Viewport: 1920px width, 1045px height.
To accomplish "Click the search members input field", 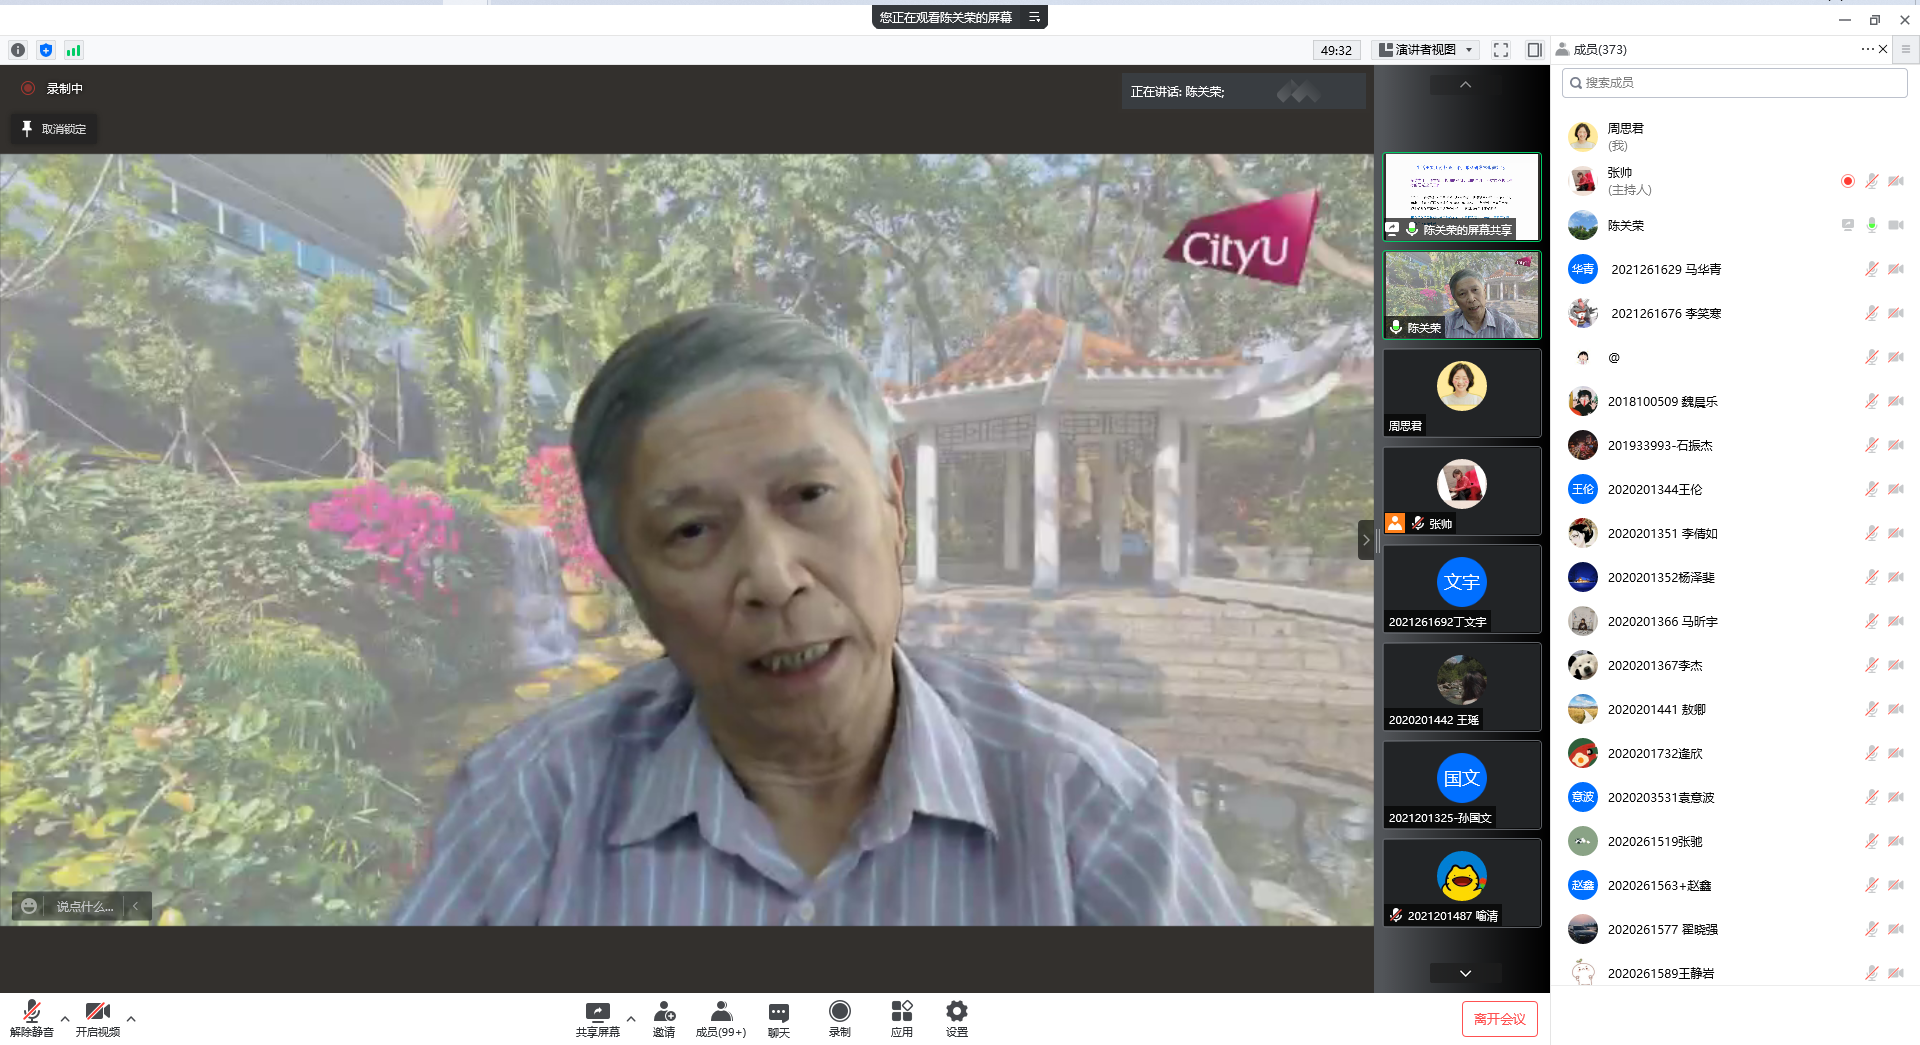I will click(1735, 83).
